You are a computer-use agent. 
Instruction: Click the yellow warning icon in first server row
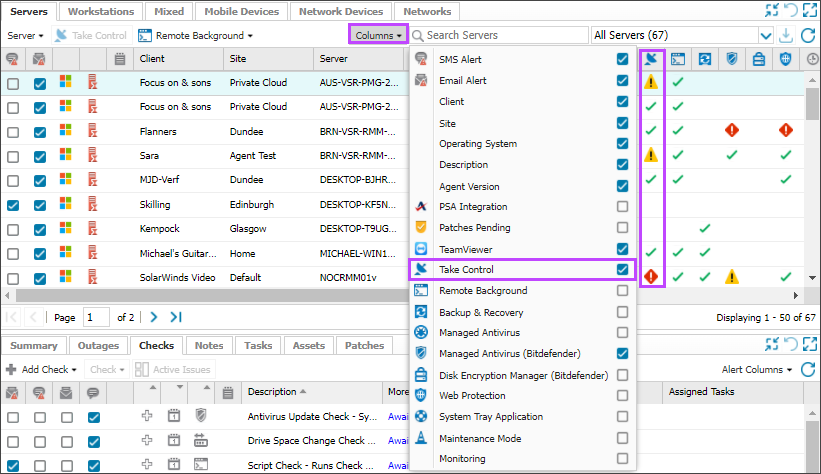tap(651, 82)
